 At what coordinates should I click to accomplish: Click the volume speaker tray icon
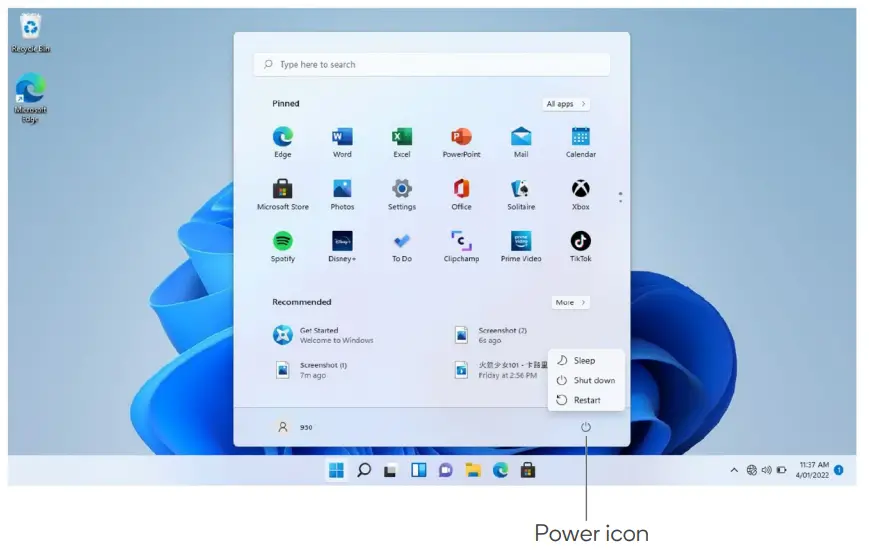(x=766, y=470)
